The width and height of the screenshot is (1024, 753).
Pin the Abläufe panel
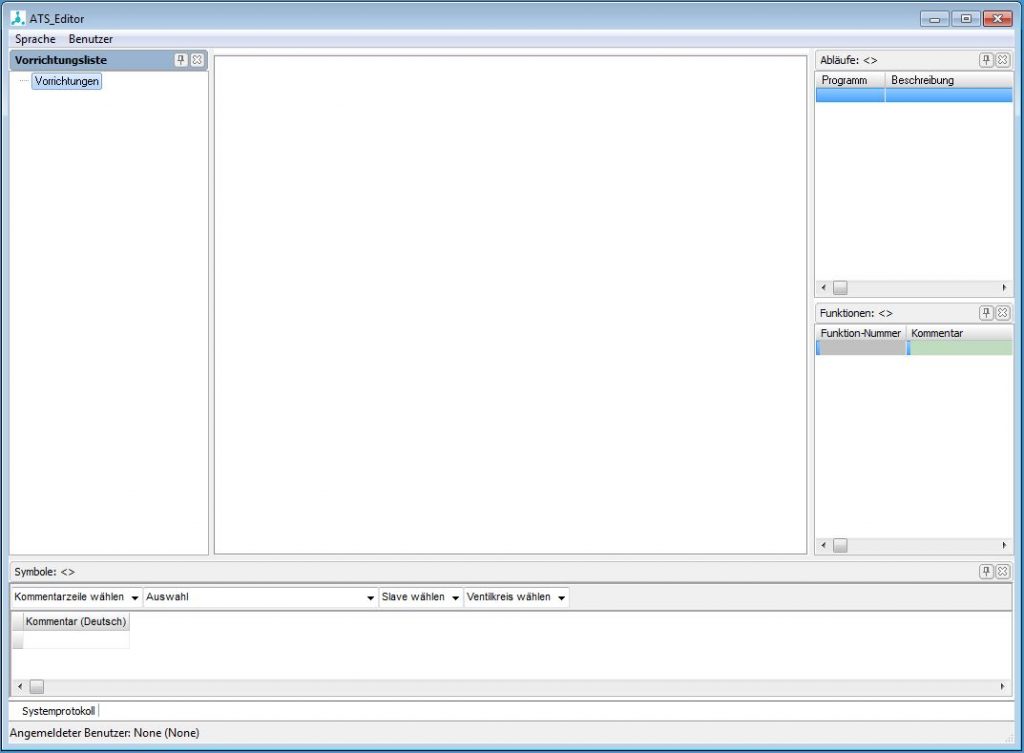[x=988, y=60]
